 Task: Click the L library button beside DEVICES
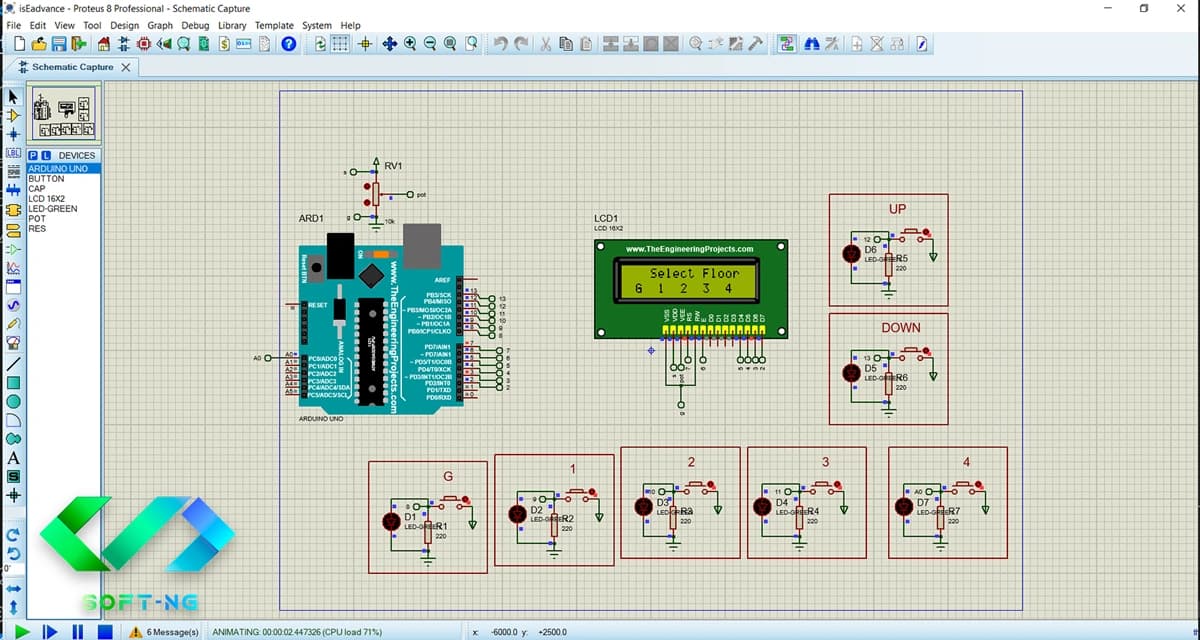click(45, 156)
